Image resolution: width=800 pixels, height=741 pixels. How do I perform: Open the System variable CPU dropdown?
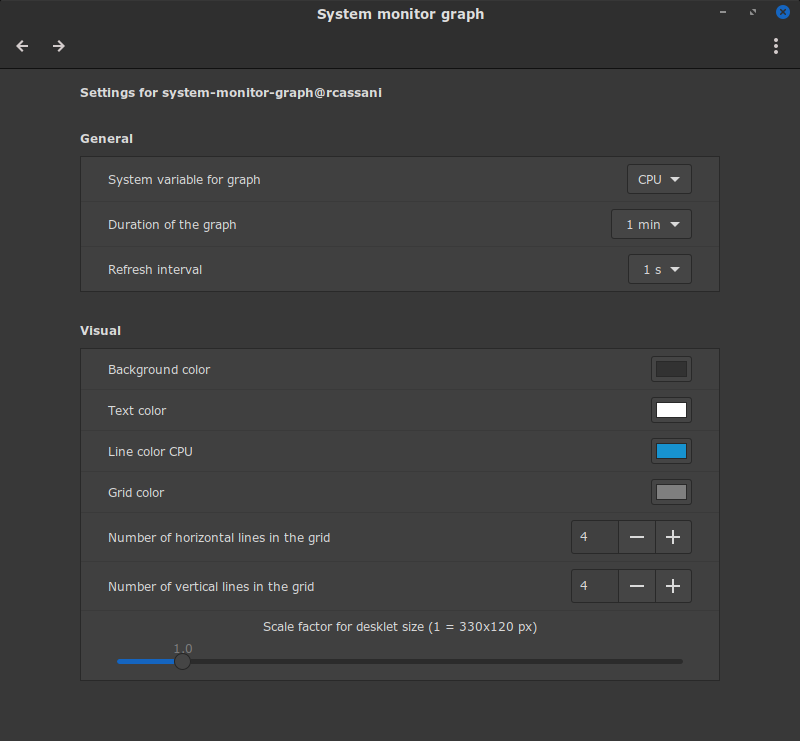click(659, 179)
